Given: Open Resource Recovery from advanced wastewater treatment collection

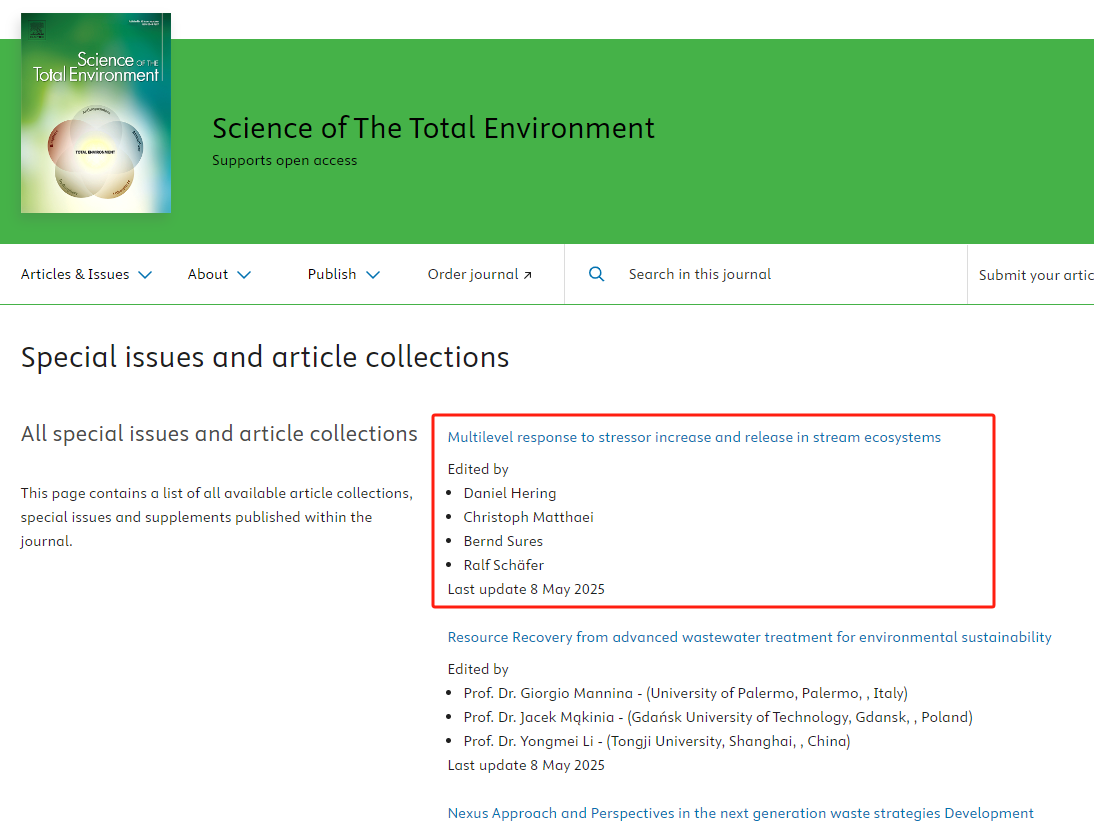Looking at the screenshot, I should 749,637.
